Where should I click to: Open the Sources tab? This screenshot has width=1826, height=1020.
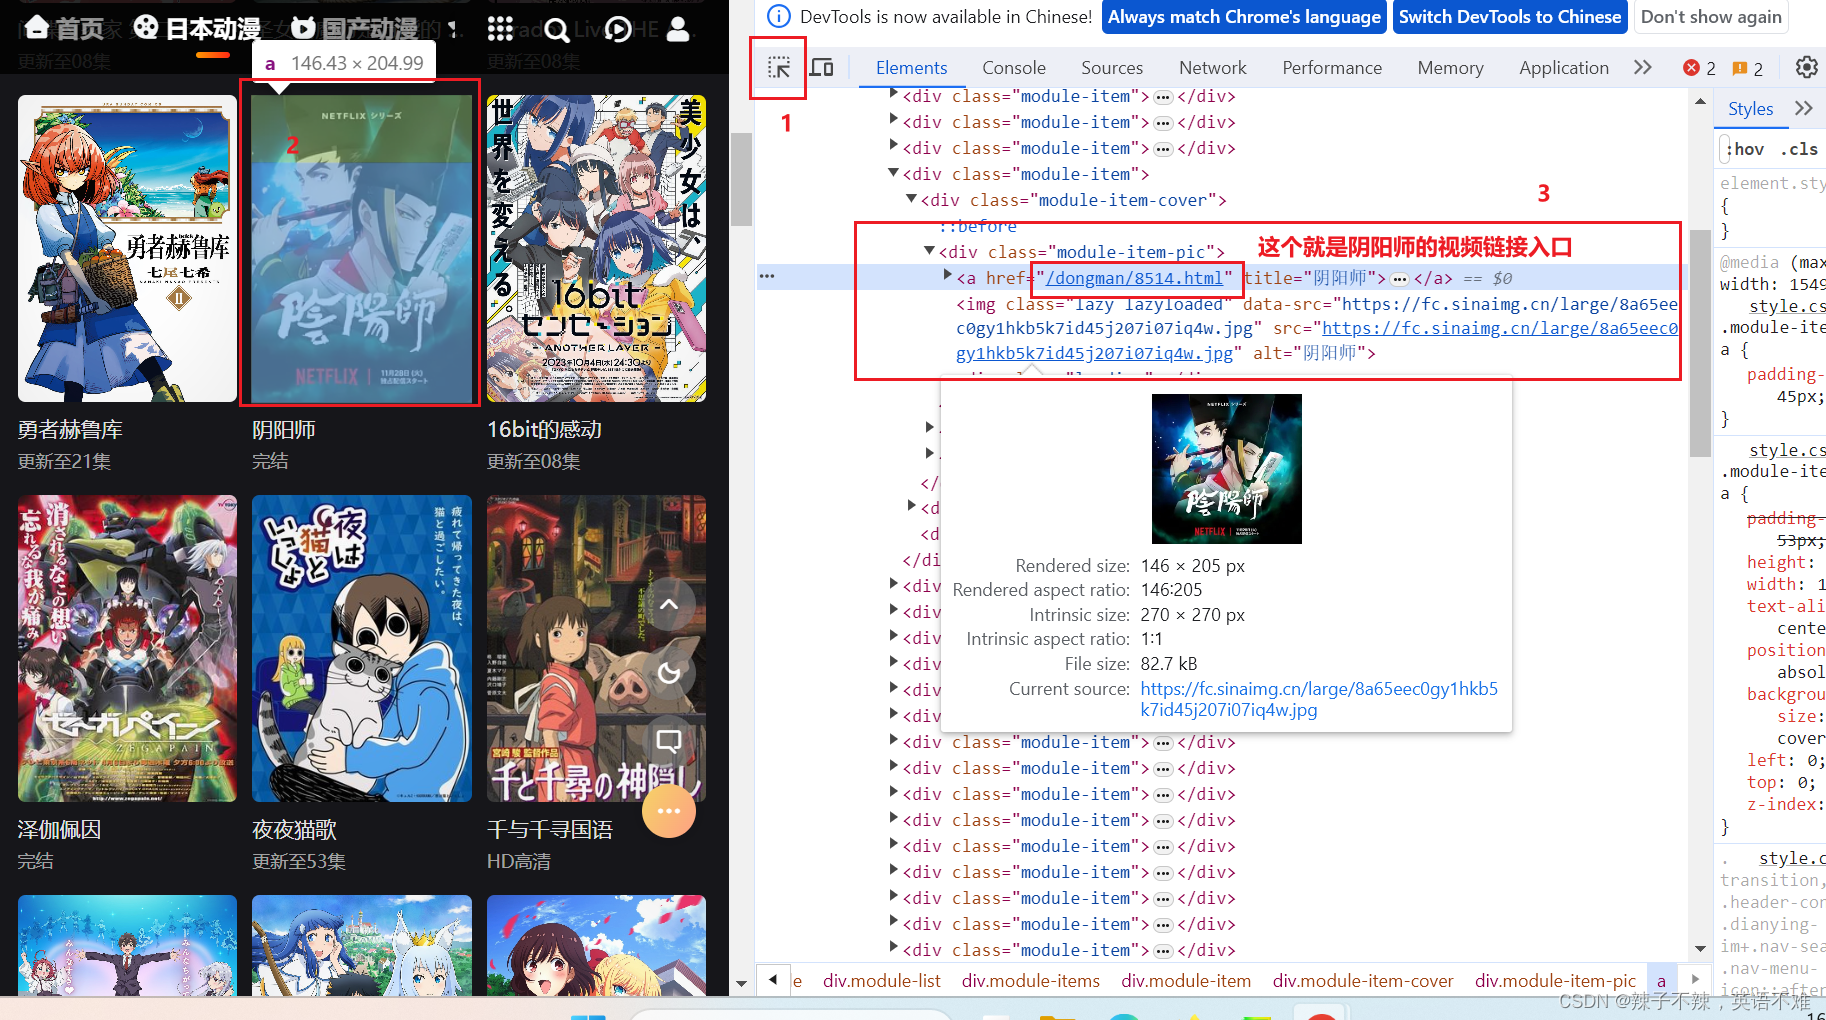point(1112,68)
